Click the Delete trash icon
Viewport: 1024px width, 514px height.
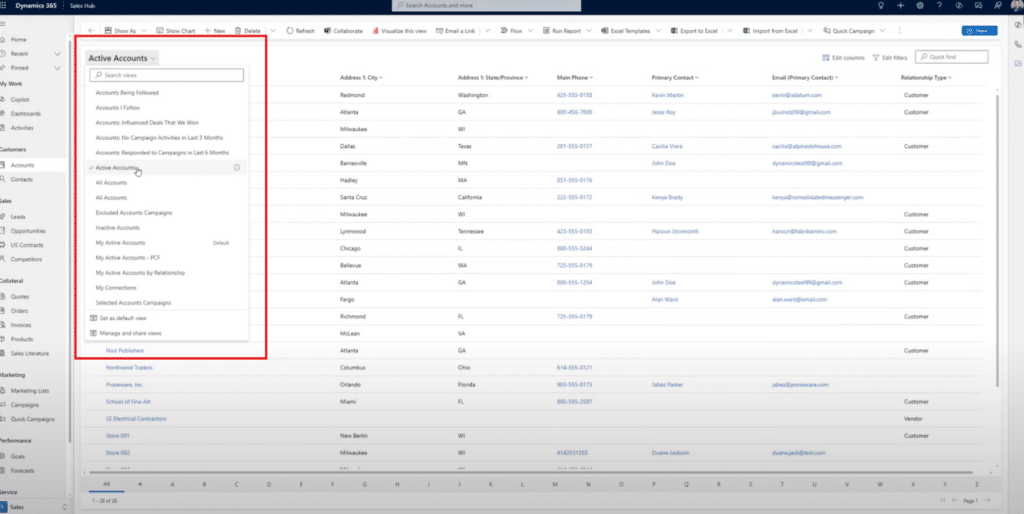(238, 31)
